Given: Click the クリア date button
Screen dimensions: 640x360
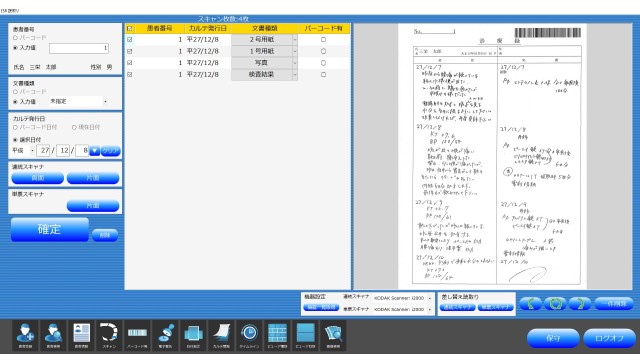Looking at the screenshot, I should point(110,151).
